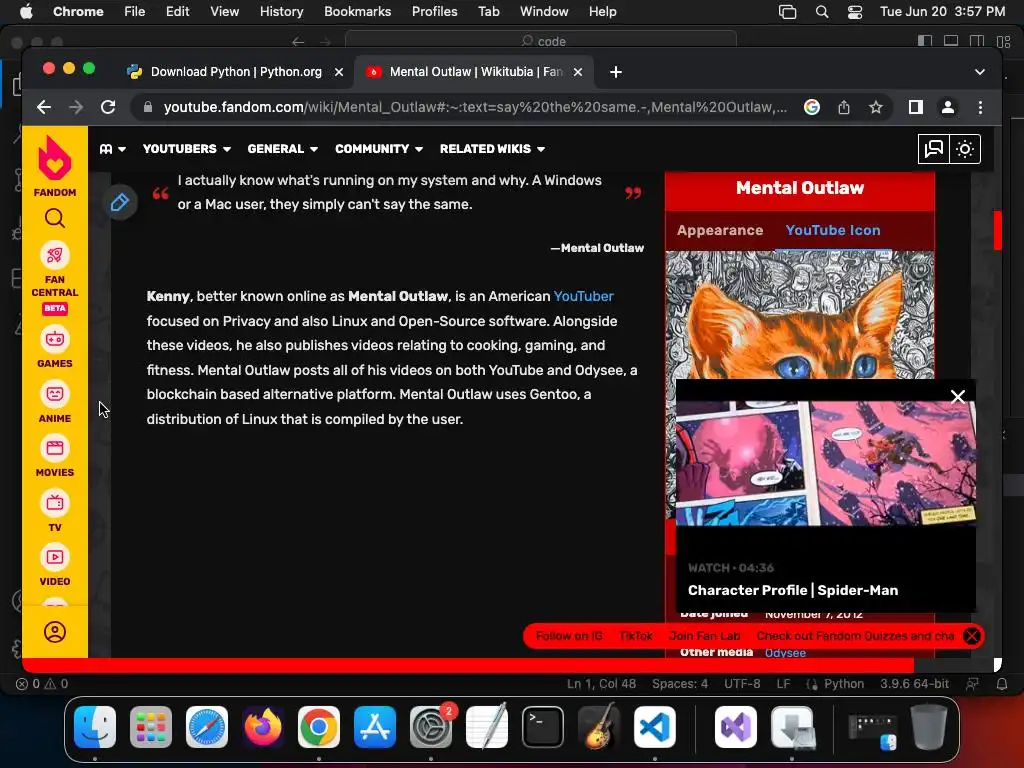Open the Odysee link under Other media
This screenshot has width=1024, height=768.
click(785, 652)
